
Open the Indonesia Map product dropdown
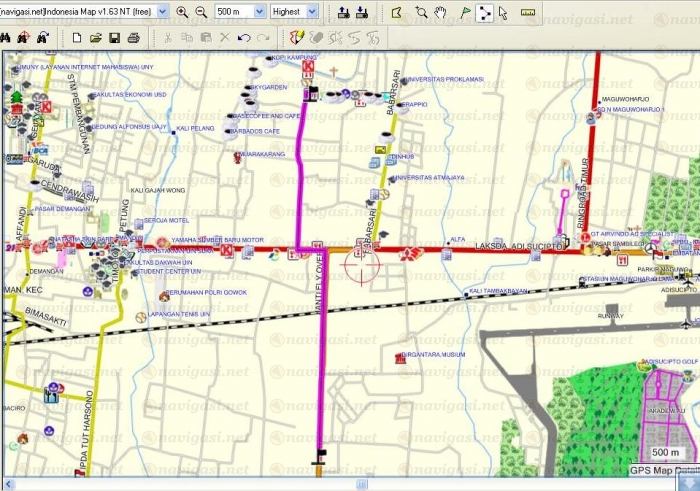pyautogui.click(x=162, y=12)
